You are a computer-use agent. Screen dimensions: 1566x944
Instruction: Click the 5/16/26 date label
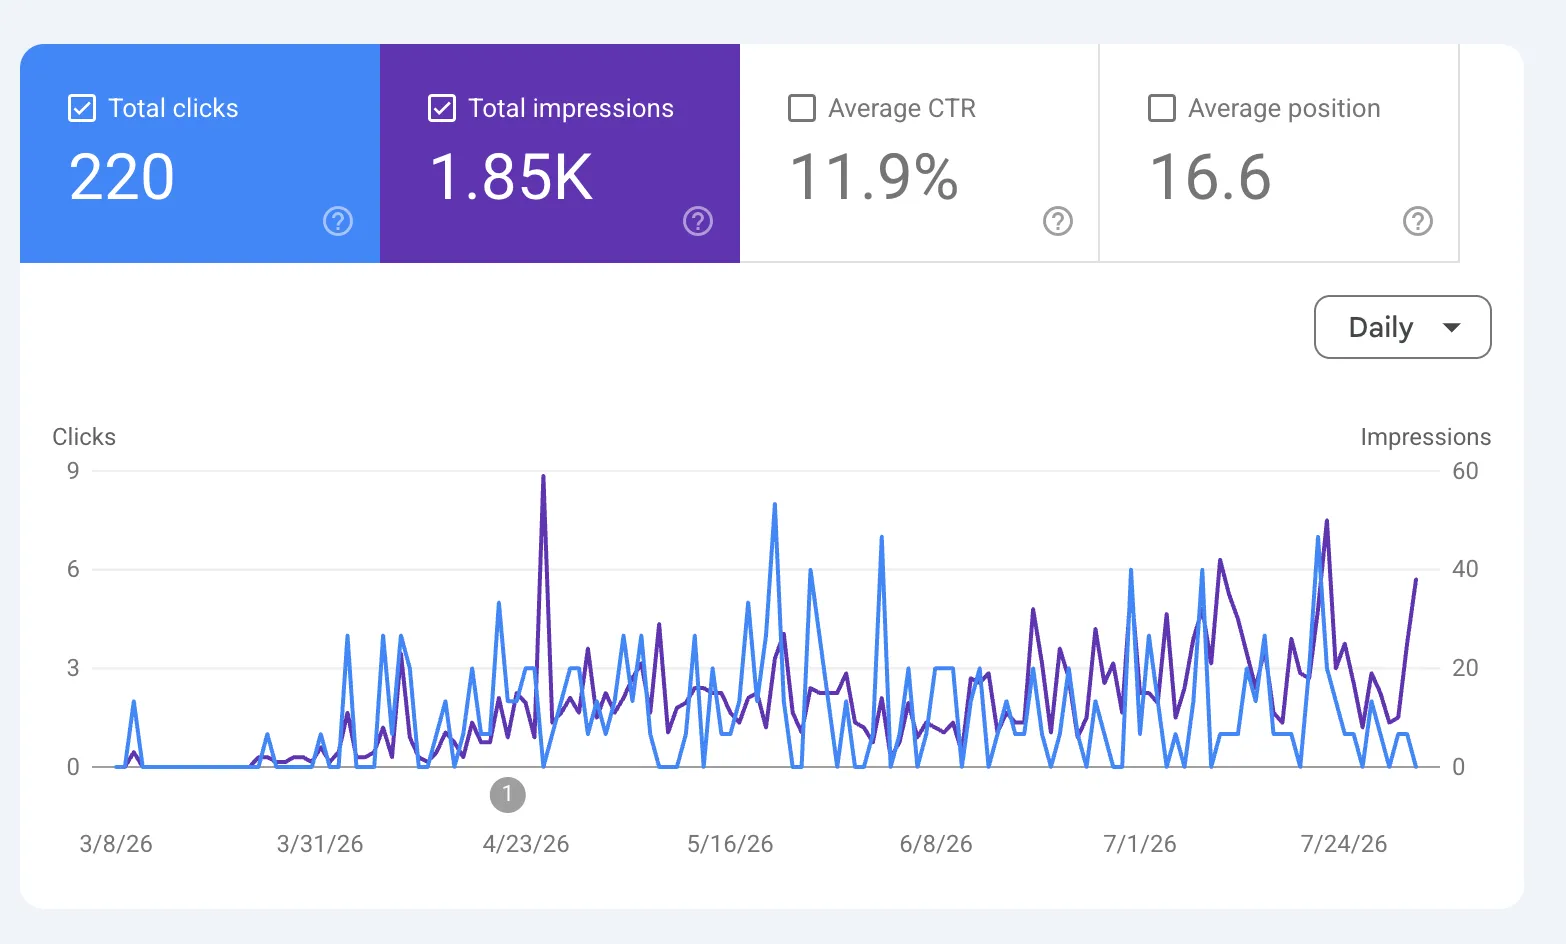(730, 844)
